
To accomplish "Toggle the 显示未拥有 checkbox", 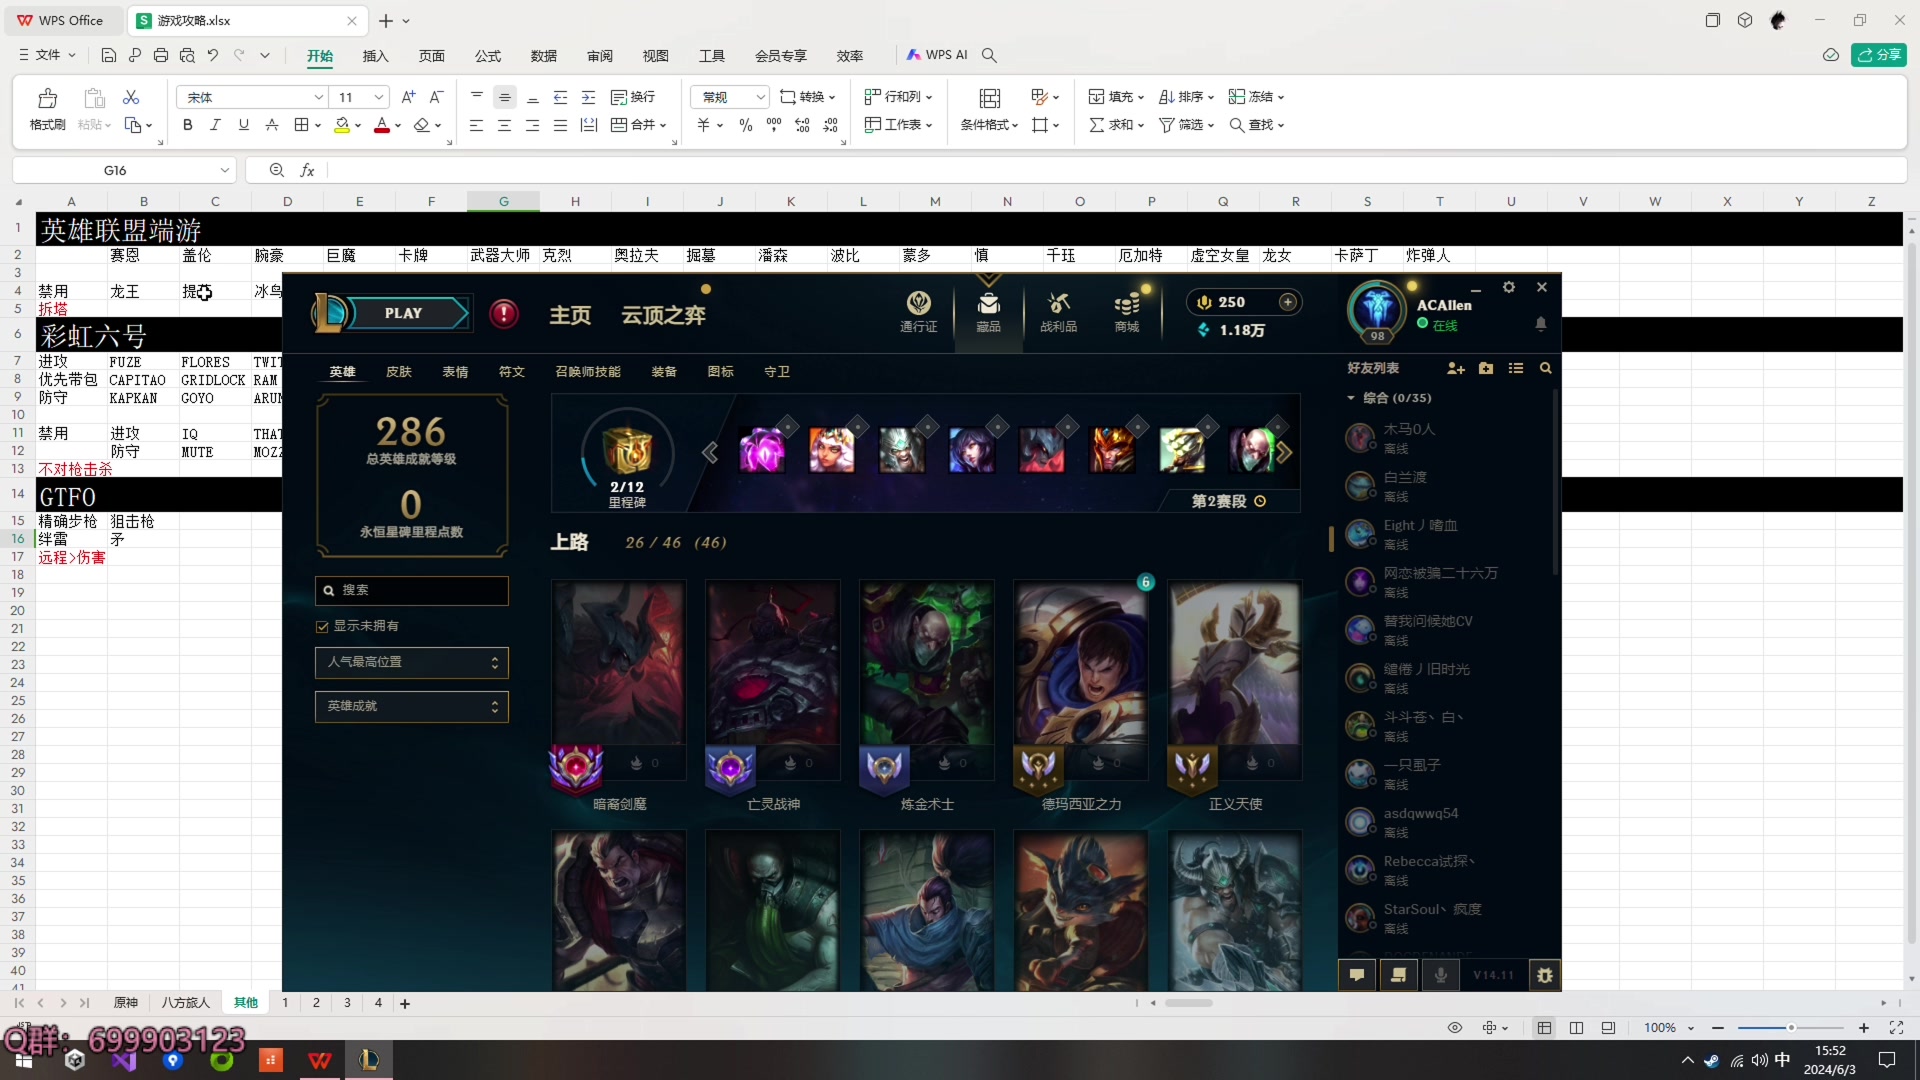I will click(x=322, y=626).
